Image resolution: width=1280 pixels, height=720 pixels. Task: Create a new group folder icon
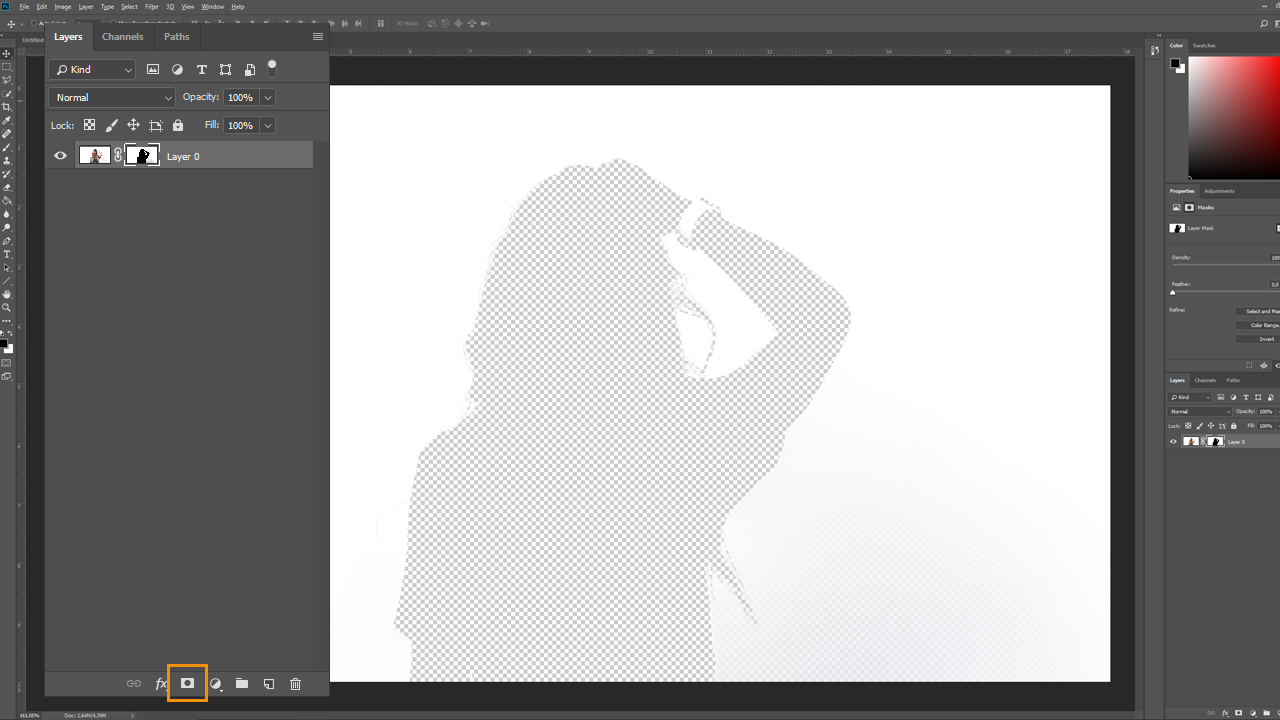(x=242, y=684)
